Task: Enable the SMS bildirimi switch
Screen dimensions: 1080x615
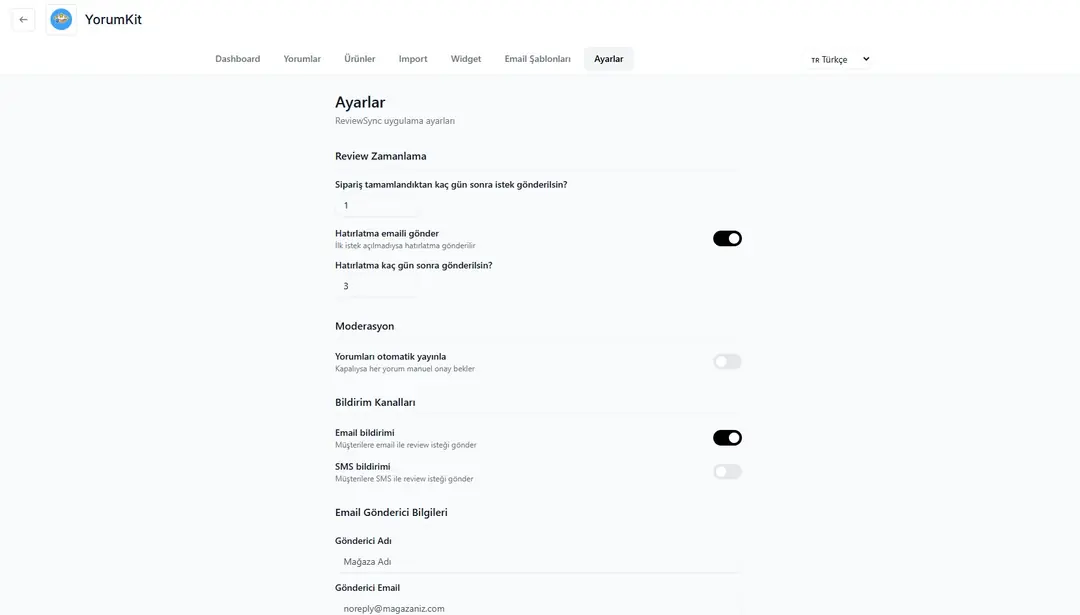Action: (727, 472)
